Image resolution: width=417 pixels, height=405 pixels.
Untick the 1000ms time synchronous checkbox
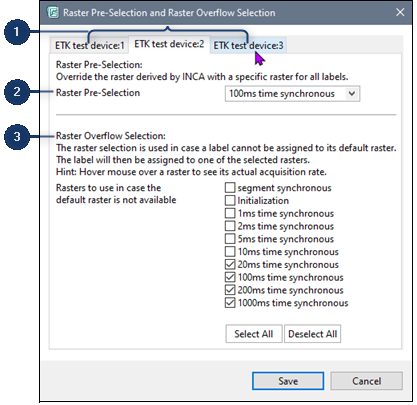coord(230,303)
